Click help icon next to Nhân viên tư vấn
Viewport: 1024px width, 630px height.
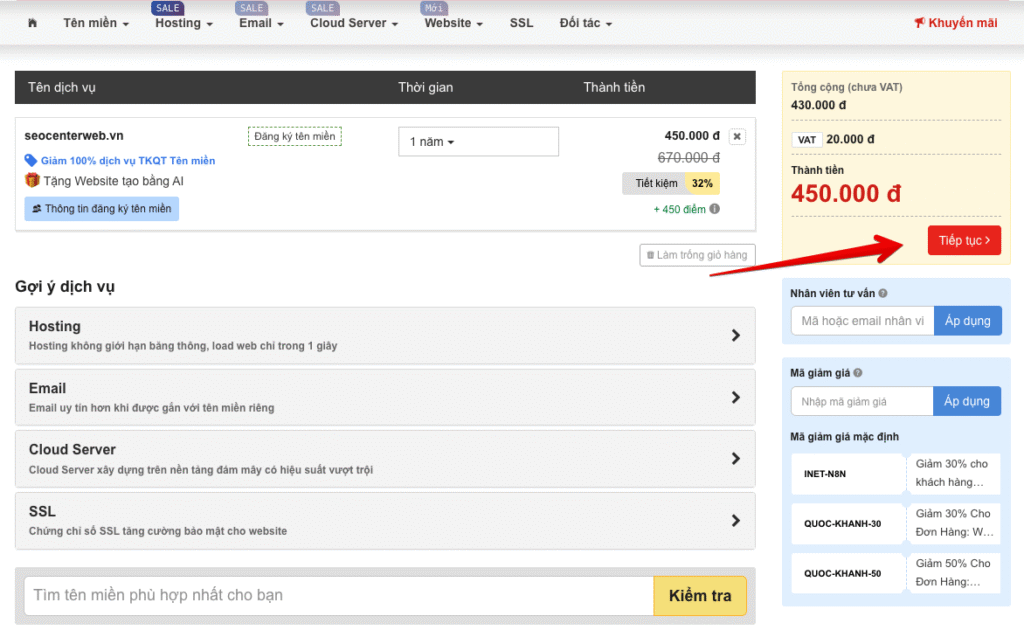[x=883, y=294]
